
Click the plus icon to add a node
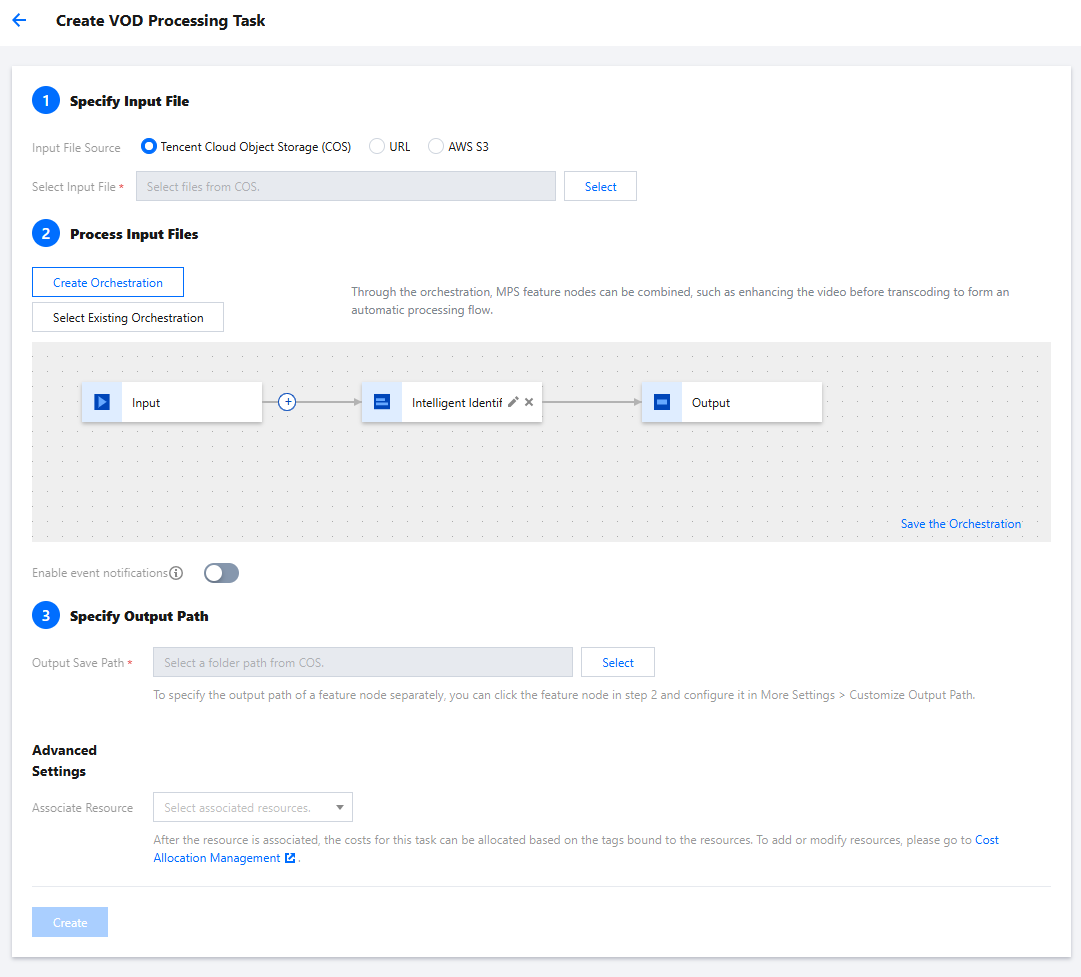[x=287, y=402]
